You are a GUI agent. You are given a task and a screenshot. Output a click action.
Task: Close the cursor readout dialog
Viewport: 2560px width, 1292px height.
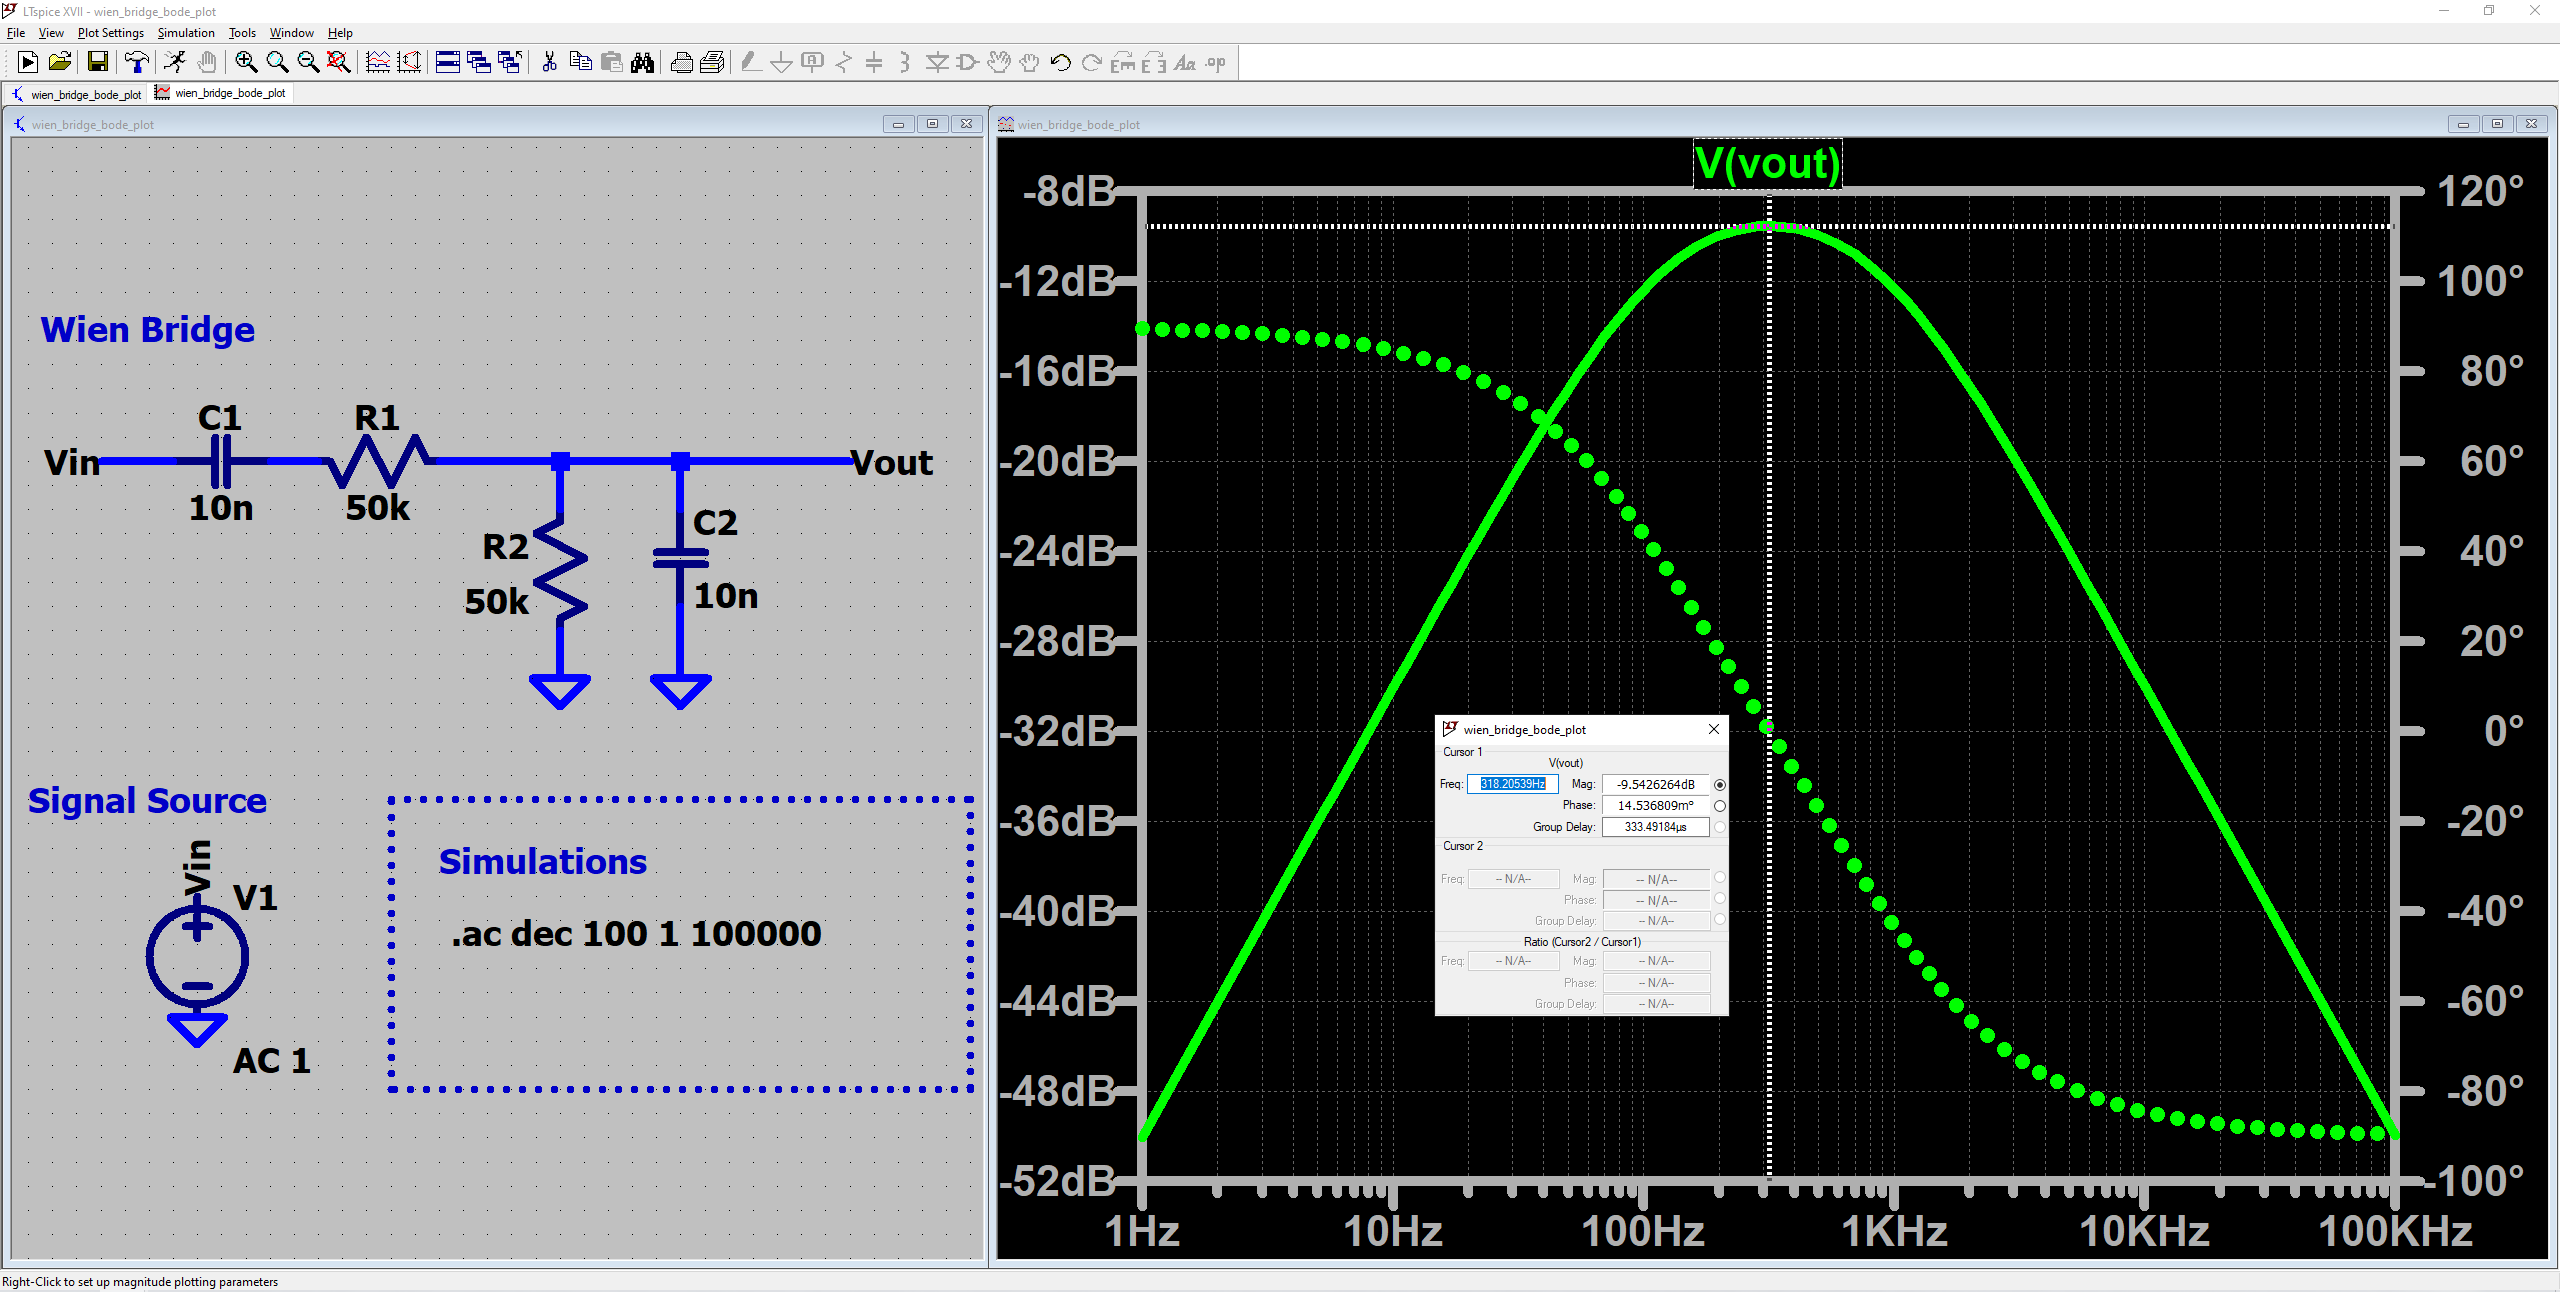[1713, 729]
